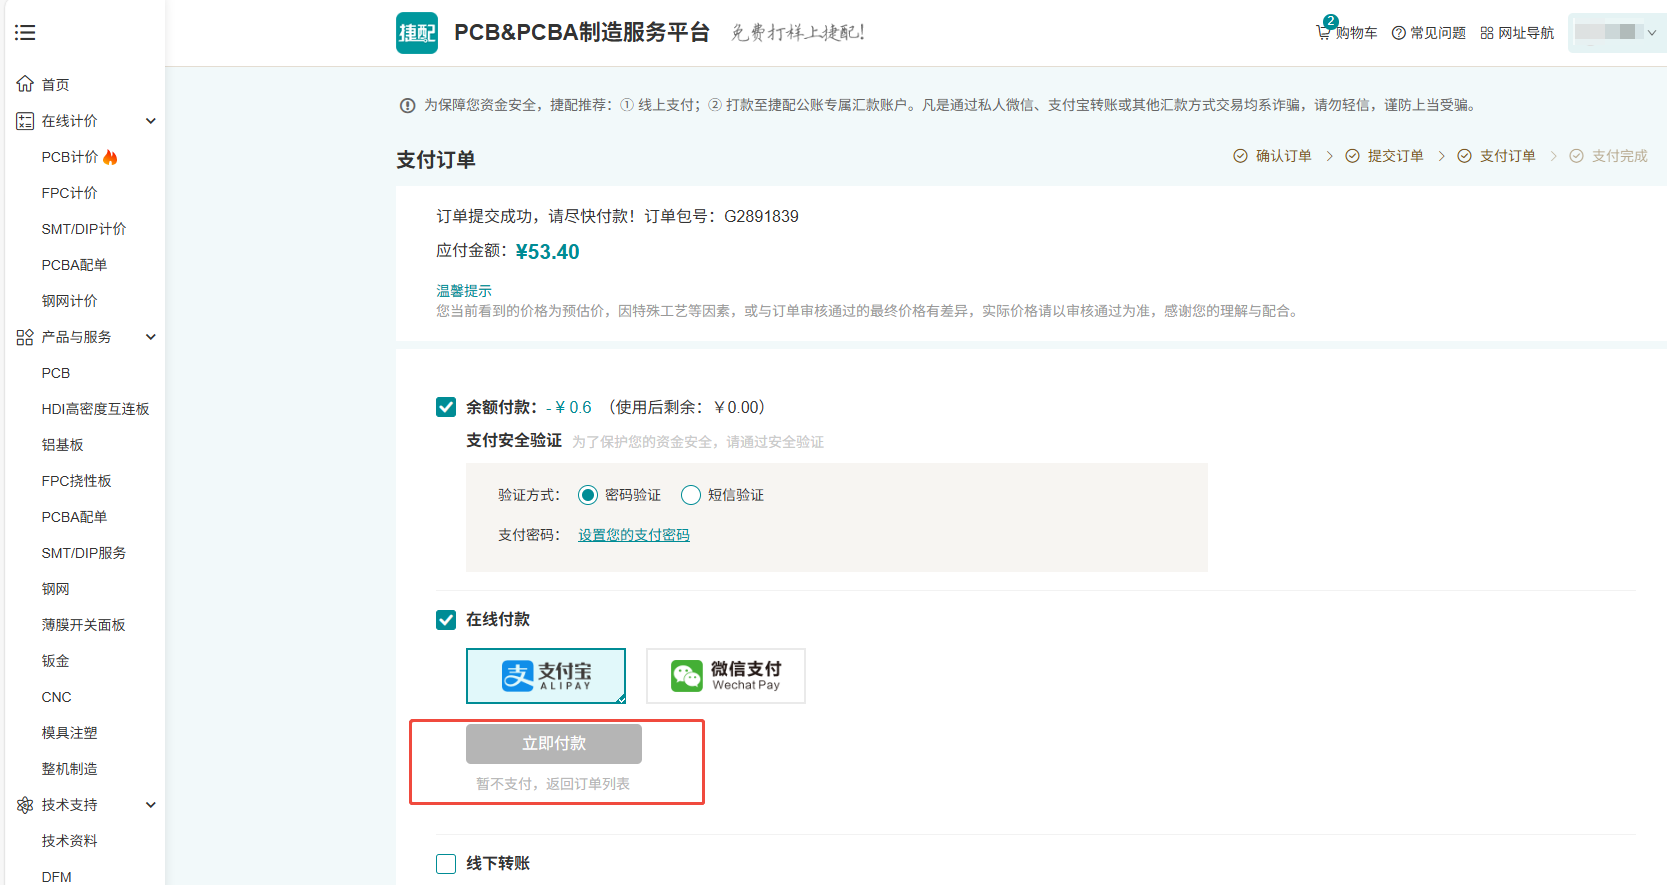Toggle the 在线付款 online payment checkbox

(446, 620)
